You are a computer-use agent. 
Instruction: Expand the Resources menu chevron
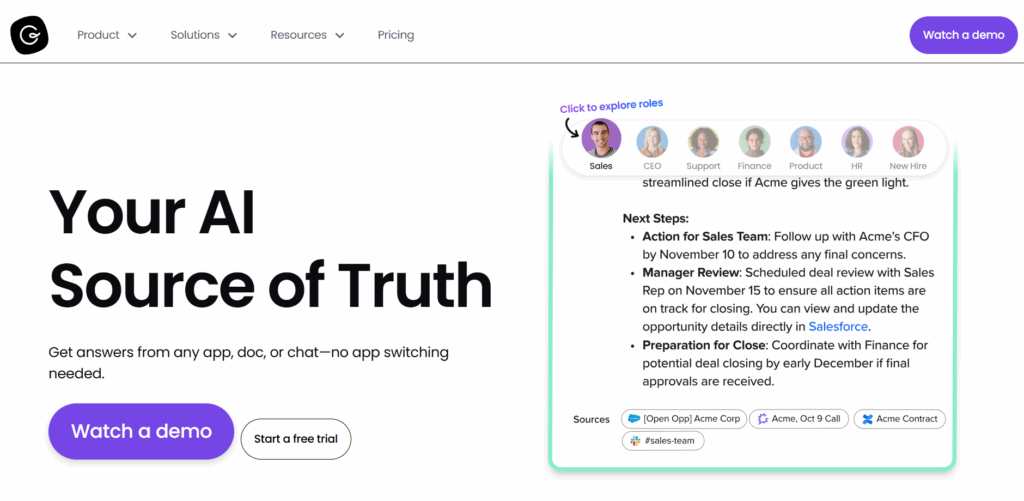click(x=339, y=35)
